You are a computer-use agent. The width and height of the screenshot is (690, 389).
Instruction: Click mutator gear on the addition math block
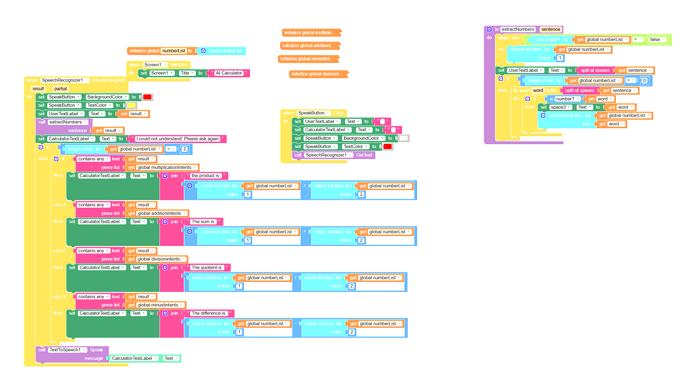pos(190,231)
